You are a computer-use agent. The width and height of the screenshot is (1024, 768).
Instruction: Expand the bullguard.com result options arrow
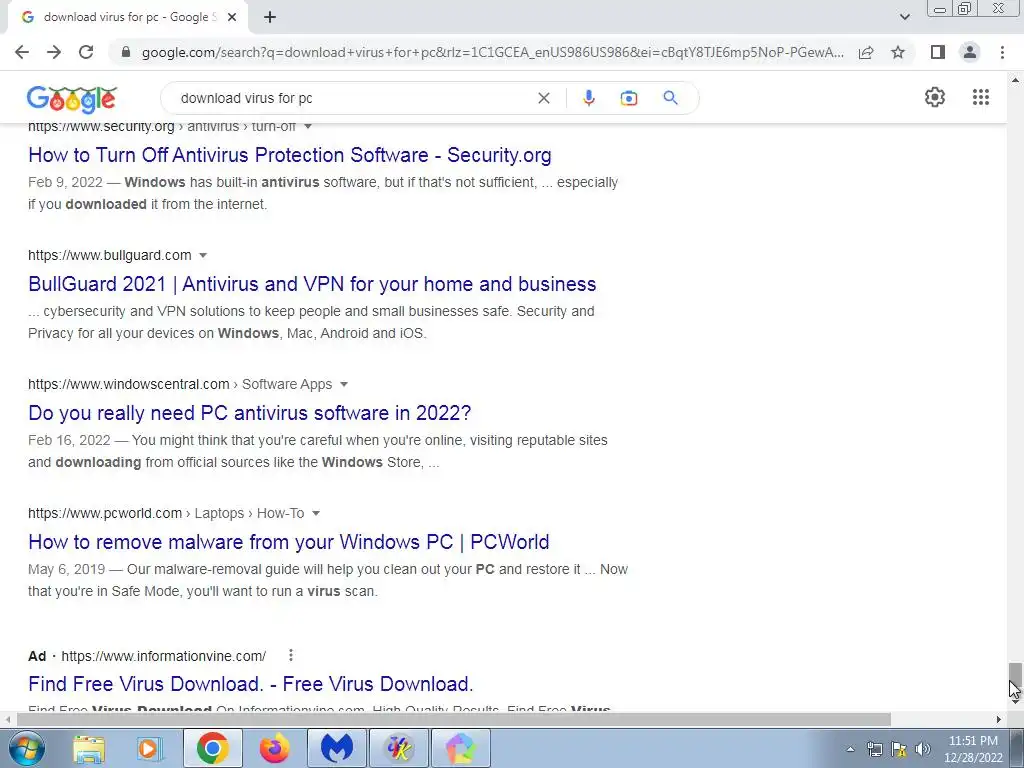pyautogui.click(x=203, y=255)
